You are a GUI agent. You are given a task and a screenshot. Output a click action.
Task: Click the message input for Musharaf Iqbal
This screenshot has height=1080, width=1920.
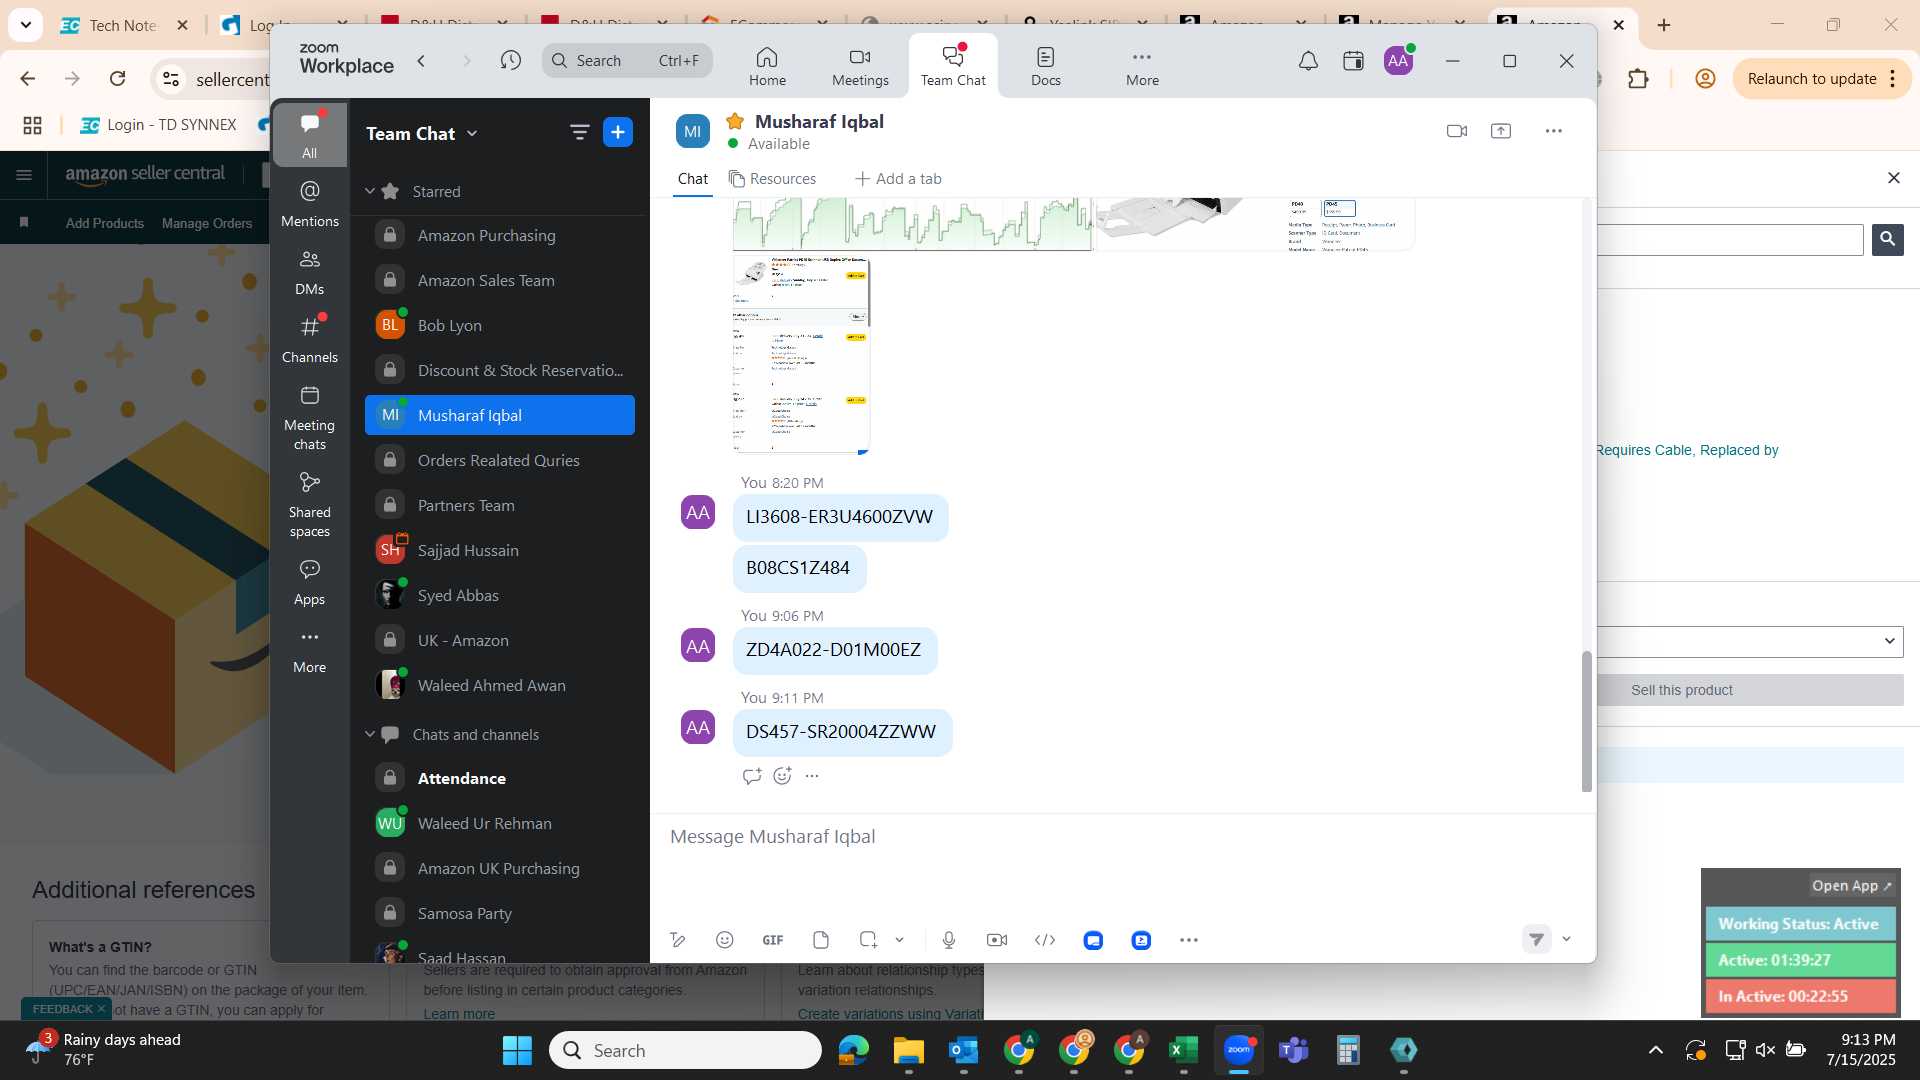1122,837
